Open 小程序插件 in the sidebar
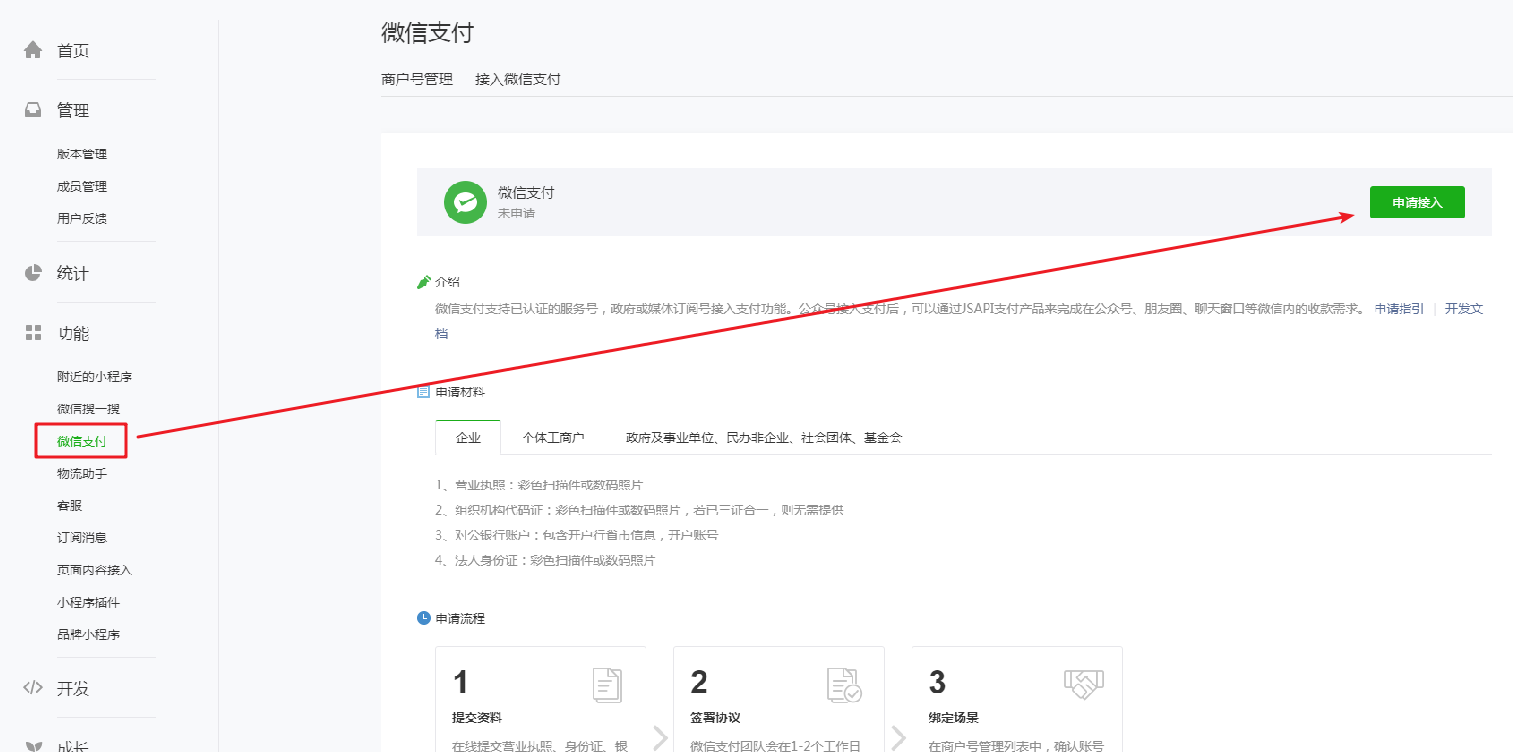Image resolution: width=1513 pixels, height=752 pixels. (88, 602)
